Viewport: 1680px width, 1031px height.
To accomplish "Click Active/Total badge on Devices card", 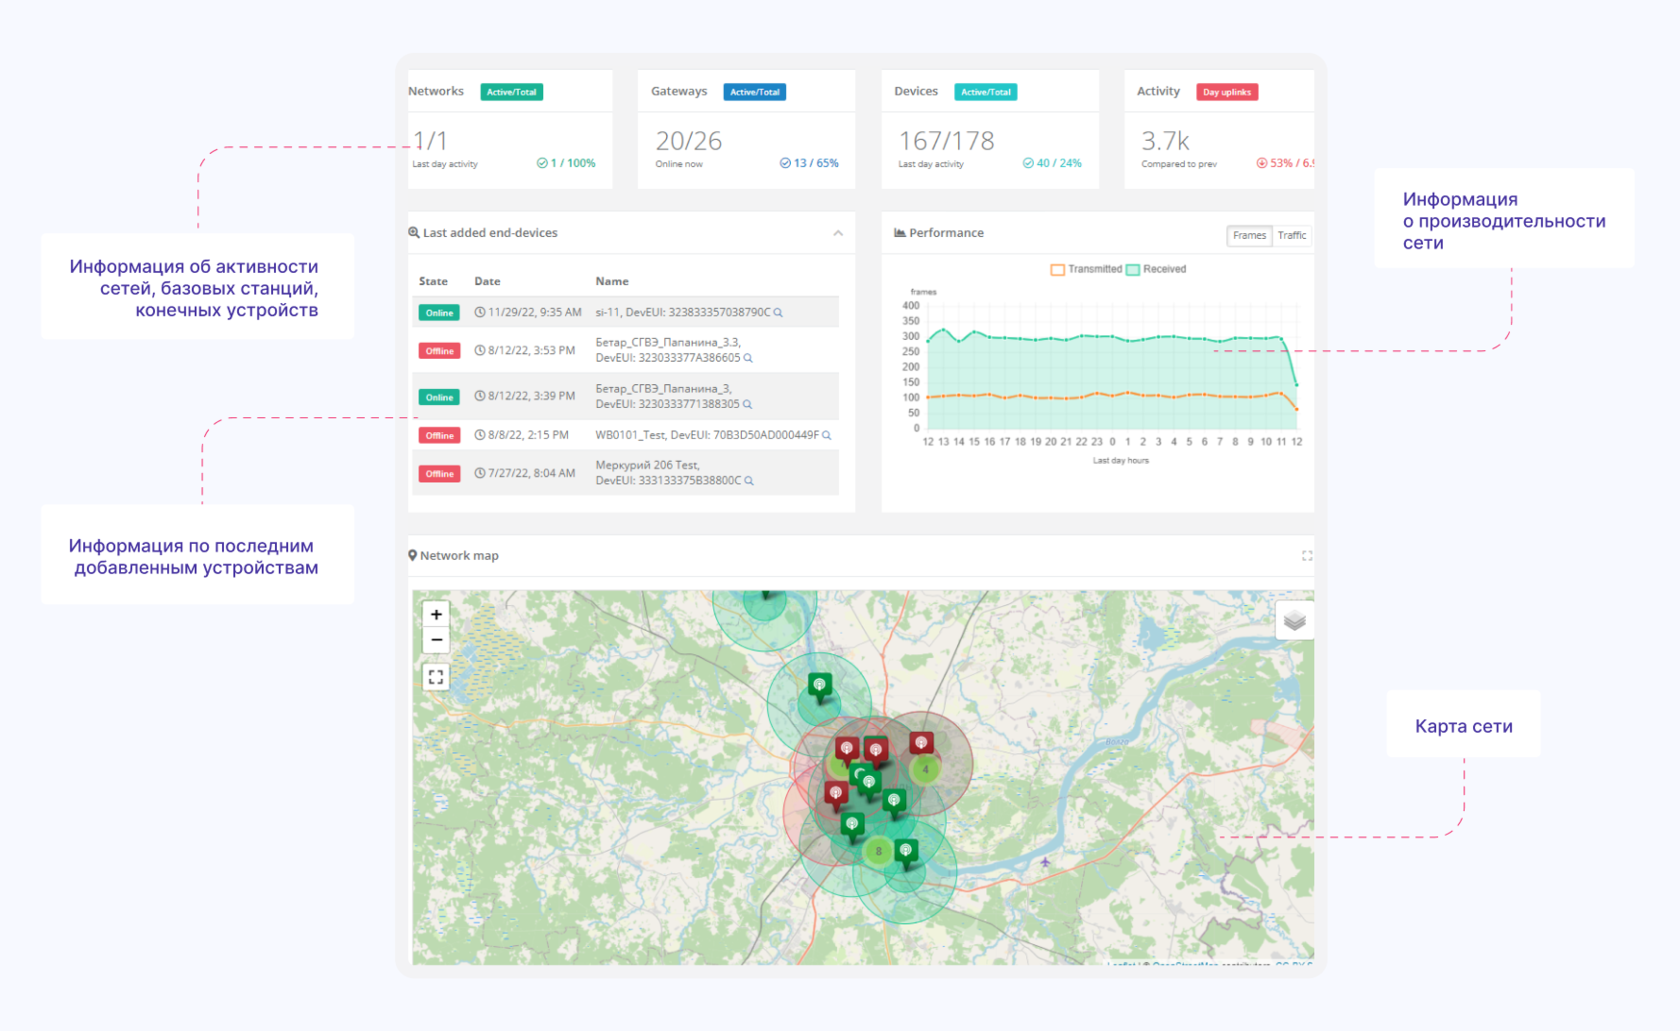I will point(985,92).
